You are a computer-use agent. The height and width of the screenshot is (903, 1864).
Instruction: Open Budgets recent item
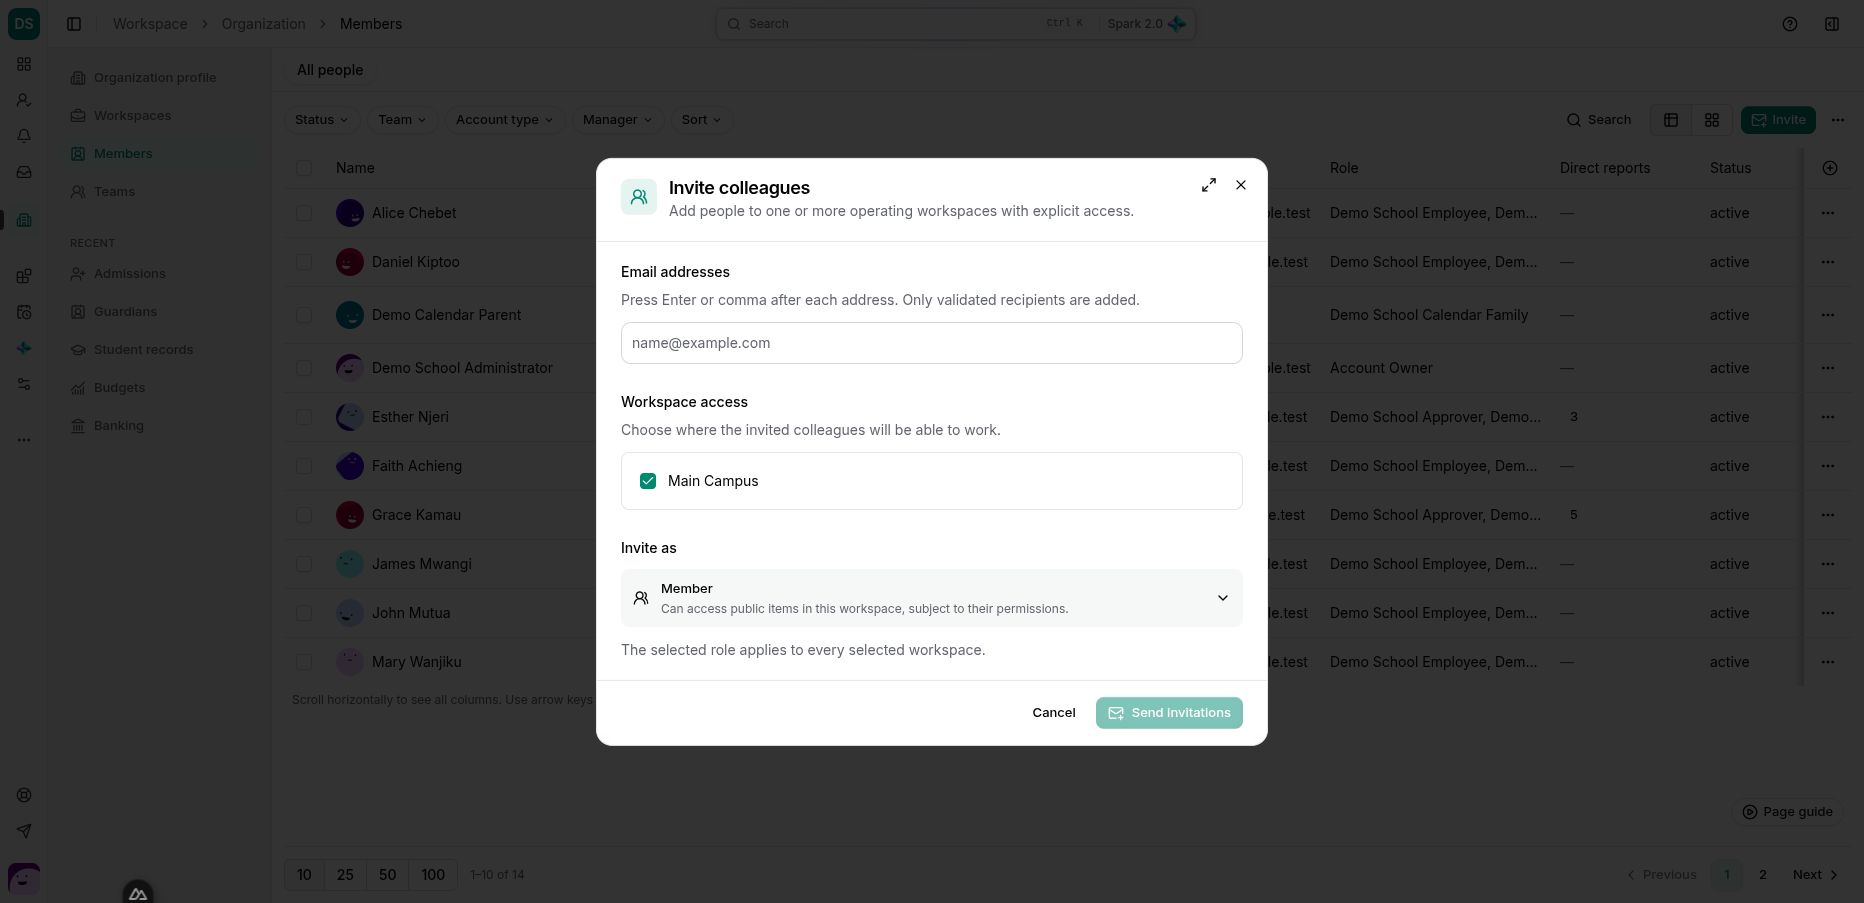[119, 388]
